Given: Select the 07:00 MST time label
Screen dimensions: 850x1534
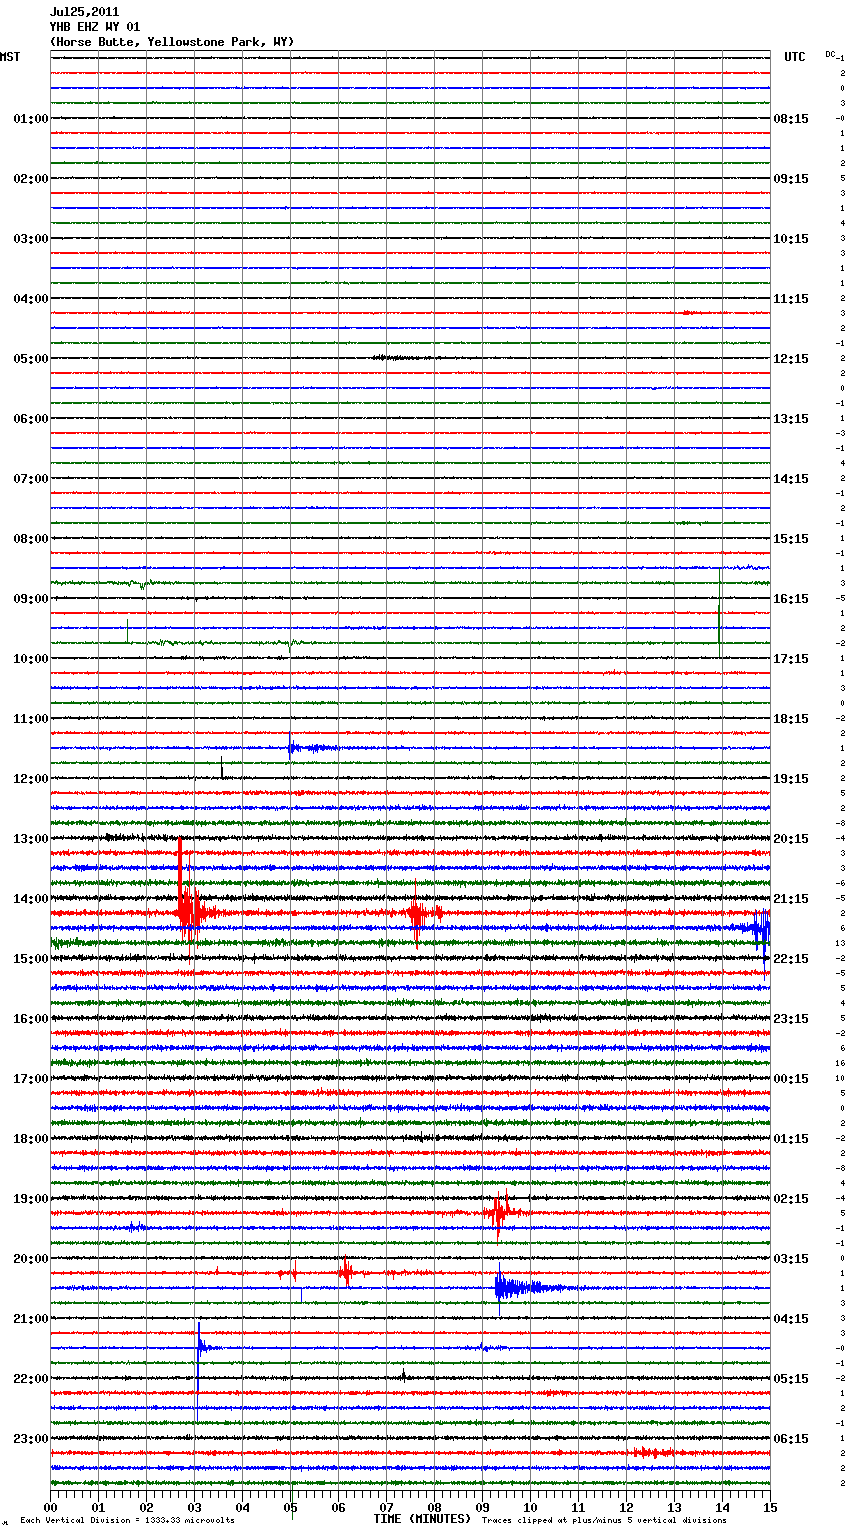Looking at the screenshot, I should 30,479.
